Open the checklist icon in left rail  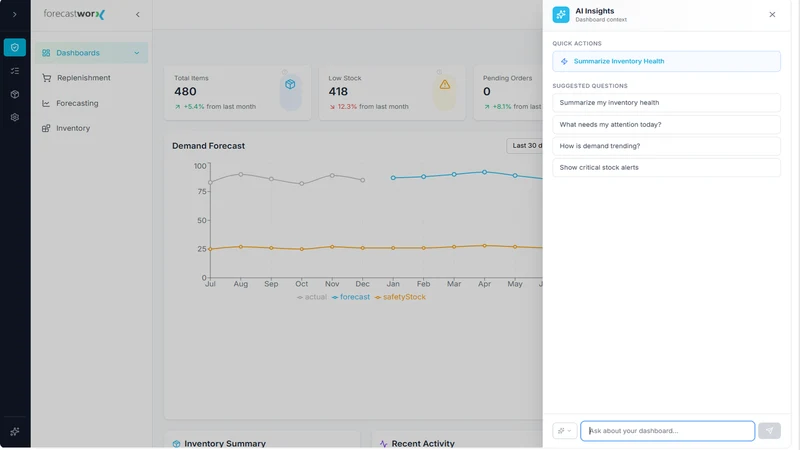[x=15, y=71]
